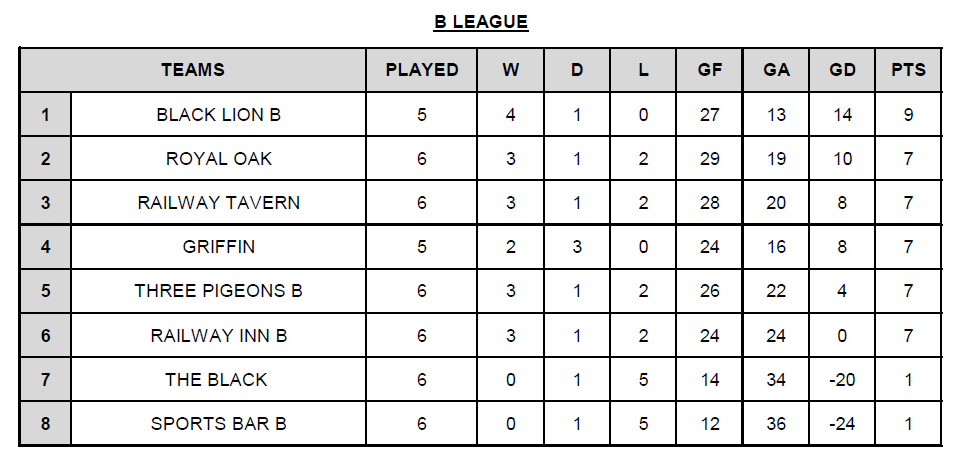The image size is (956, 455).
Task: Click The Black goal difference -20
Action: click(842, 379)
